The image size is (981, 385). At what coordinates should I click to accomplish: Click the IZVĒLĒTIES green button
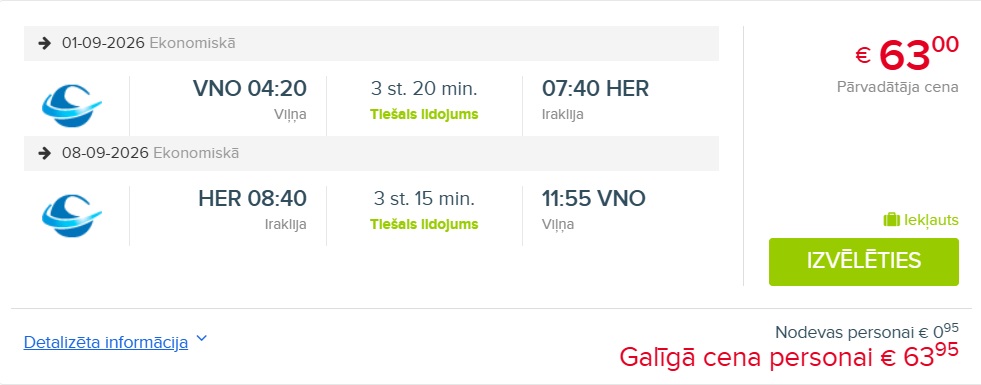(x=863, y=262)
